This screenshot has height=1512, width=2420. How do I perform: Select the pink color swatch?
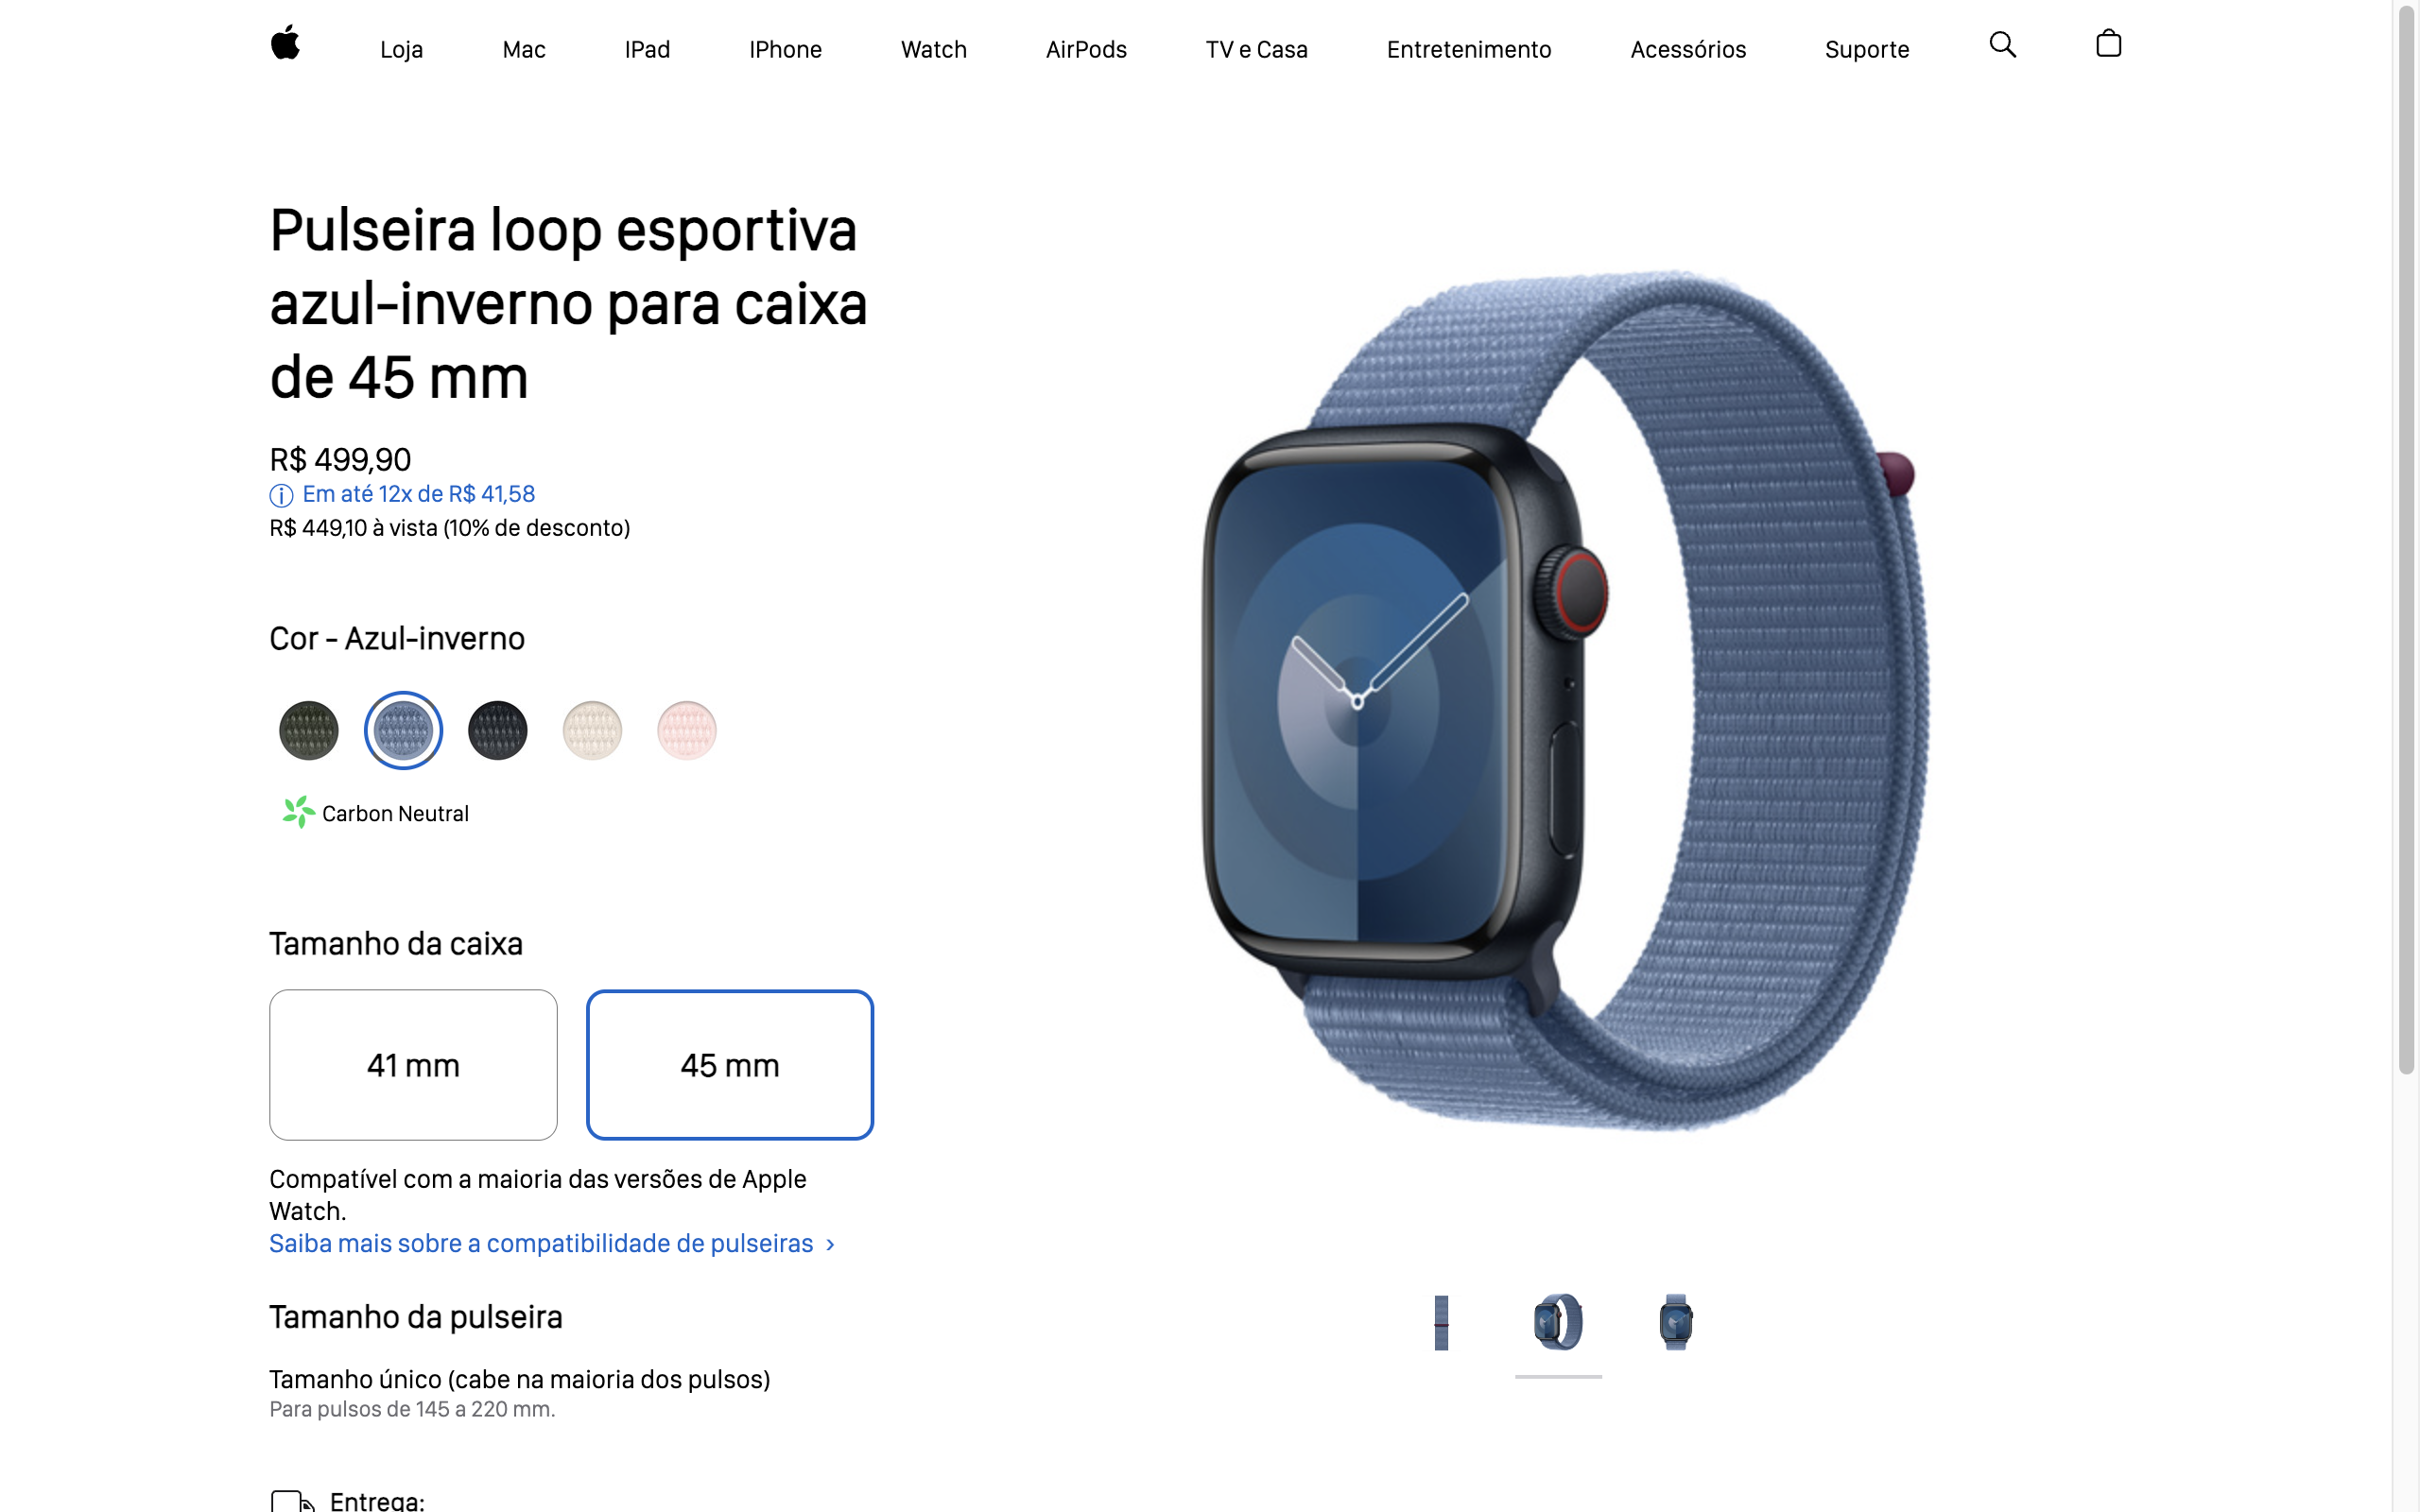pyautogui.click(x=684, y=729)
